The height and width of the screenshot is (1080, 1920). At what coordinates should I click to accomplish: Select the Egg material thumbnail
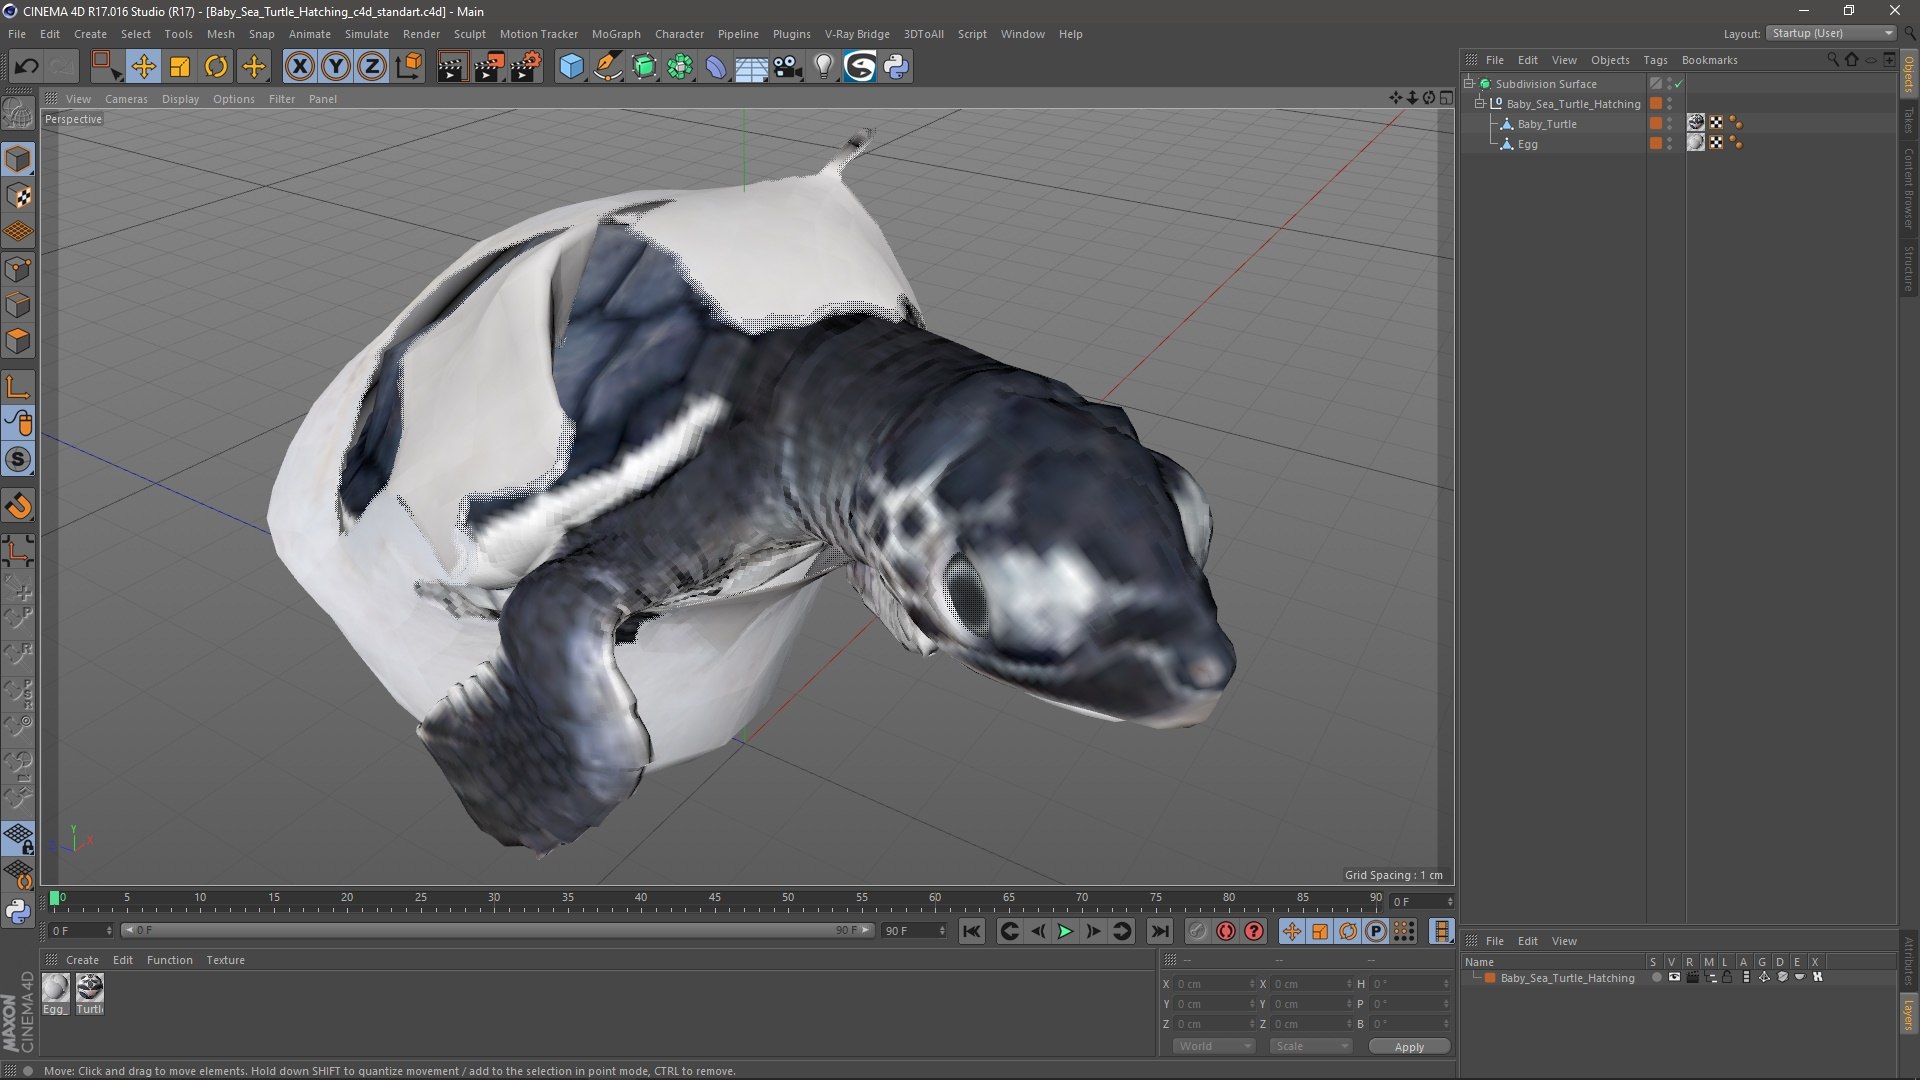pos(56,989)
